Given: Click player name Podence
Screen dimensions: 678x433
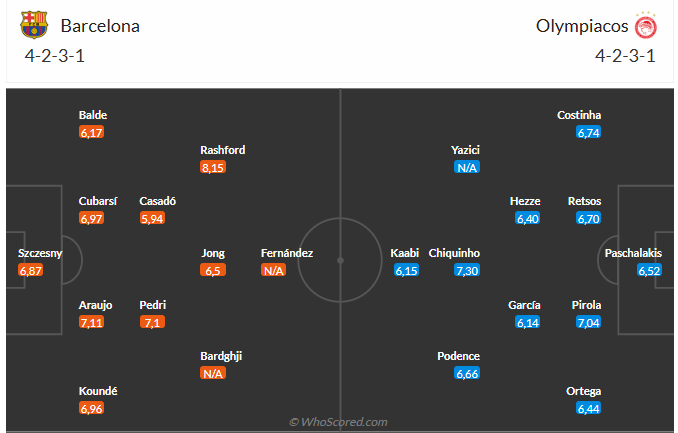Looking at the screenshot, I should [x=459, y=356].
